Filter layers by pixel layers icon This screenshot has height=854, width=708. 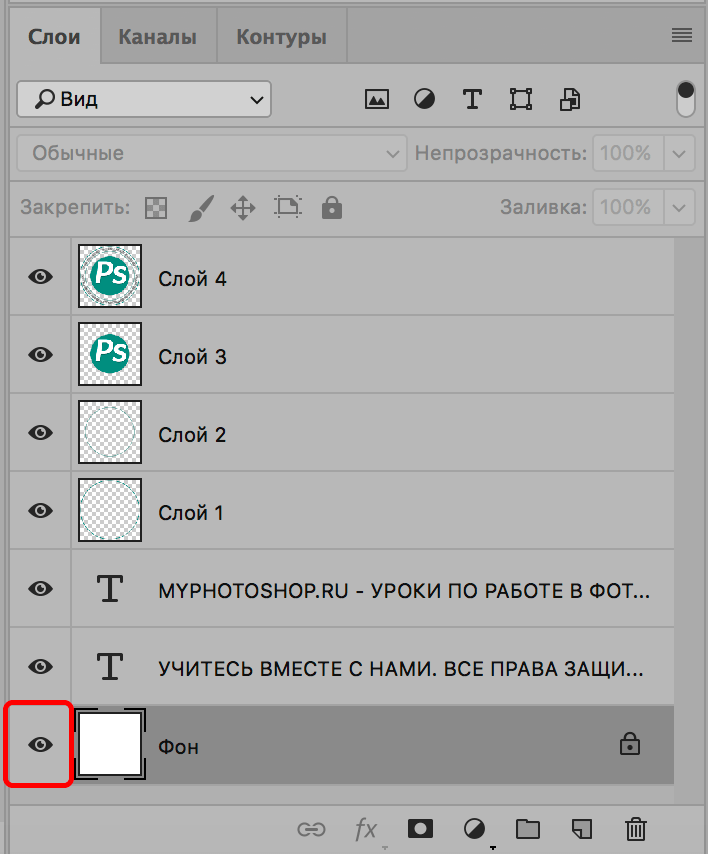click(376, 99)
